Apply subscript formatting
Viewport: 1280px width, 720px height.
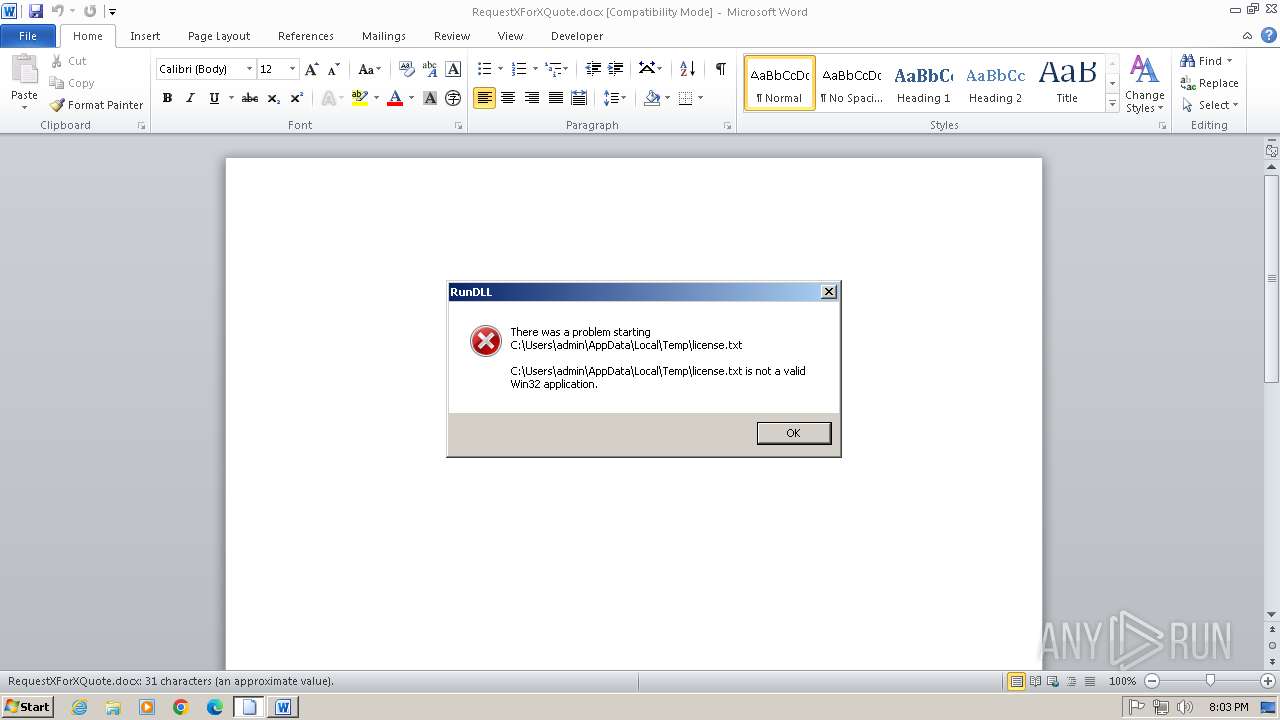[x=273, y=98]
